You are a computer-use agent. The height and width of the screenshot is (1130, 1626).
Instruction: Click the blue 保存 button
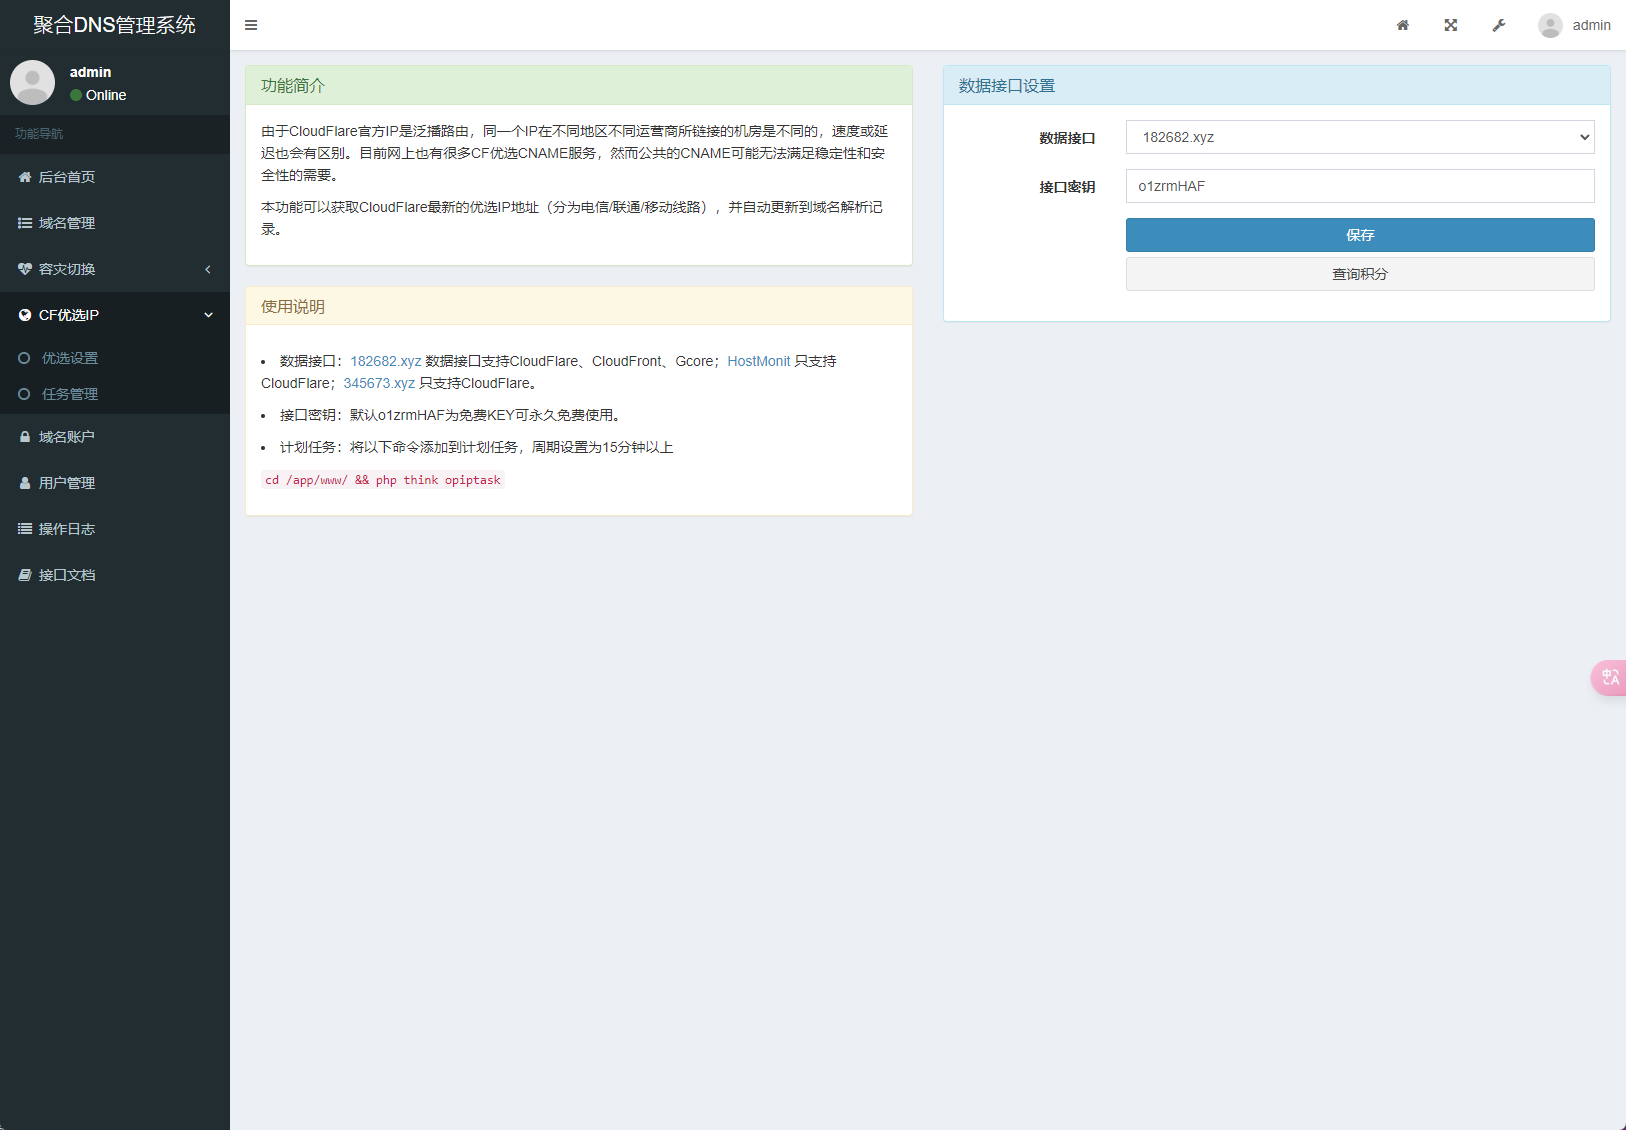pyautogui.click(x=1360, y=235)
